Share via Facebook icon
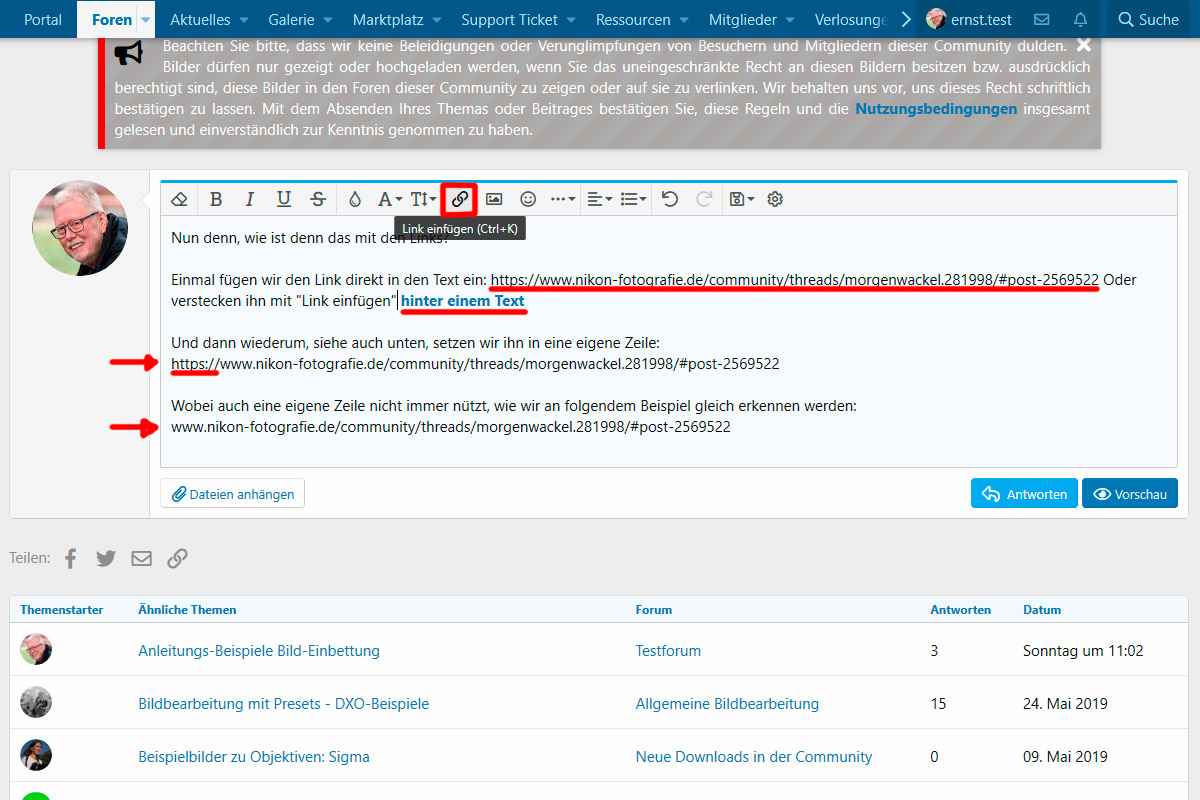 [71, 558]
